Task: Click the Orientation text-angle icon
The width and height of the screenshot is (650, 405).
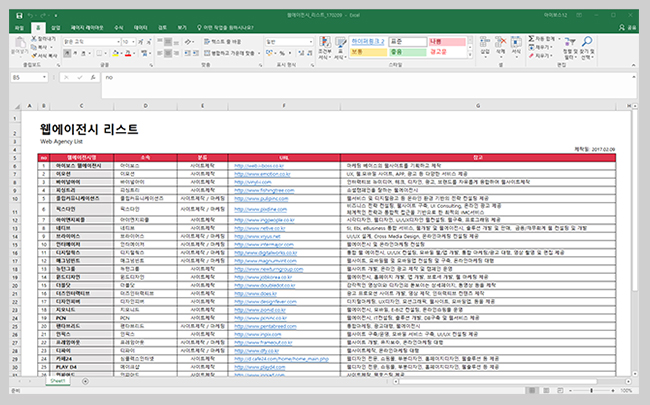Action: [188, 42]
